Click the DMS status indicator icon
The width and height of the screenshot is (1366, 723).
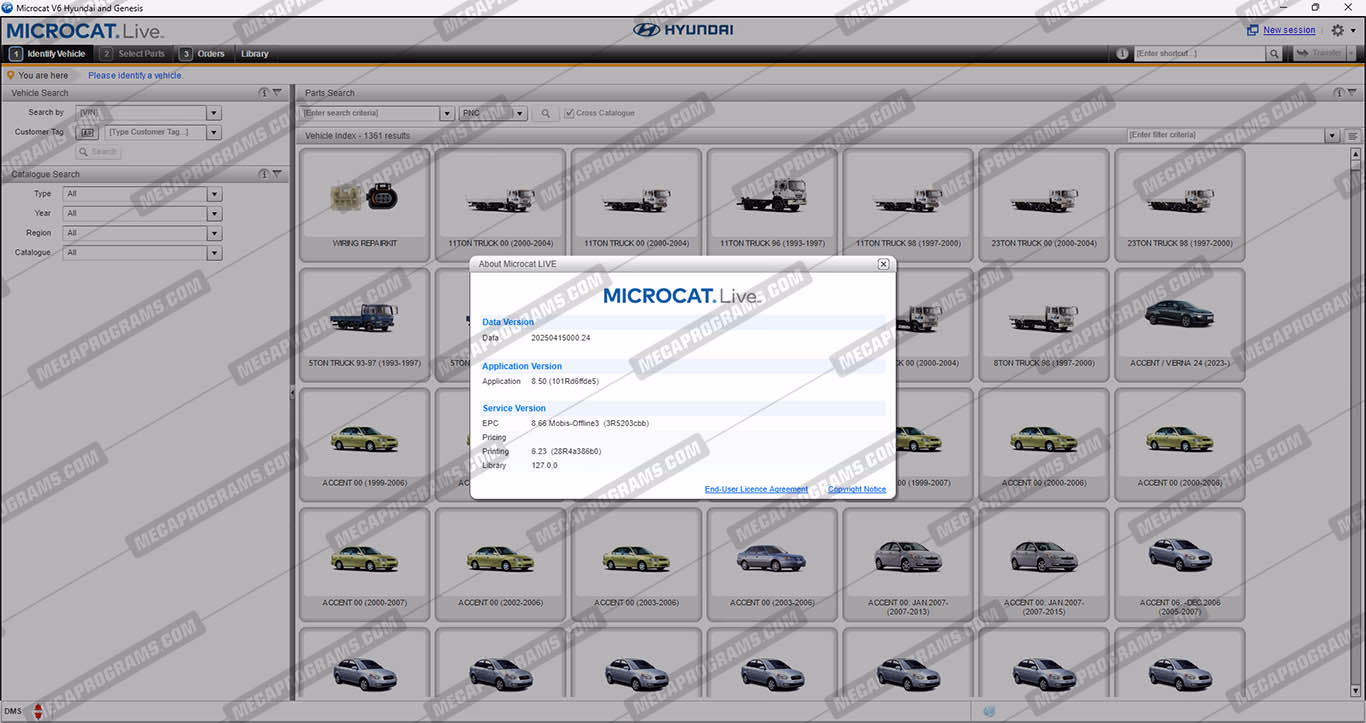click(x=38, y=711)
